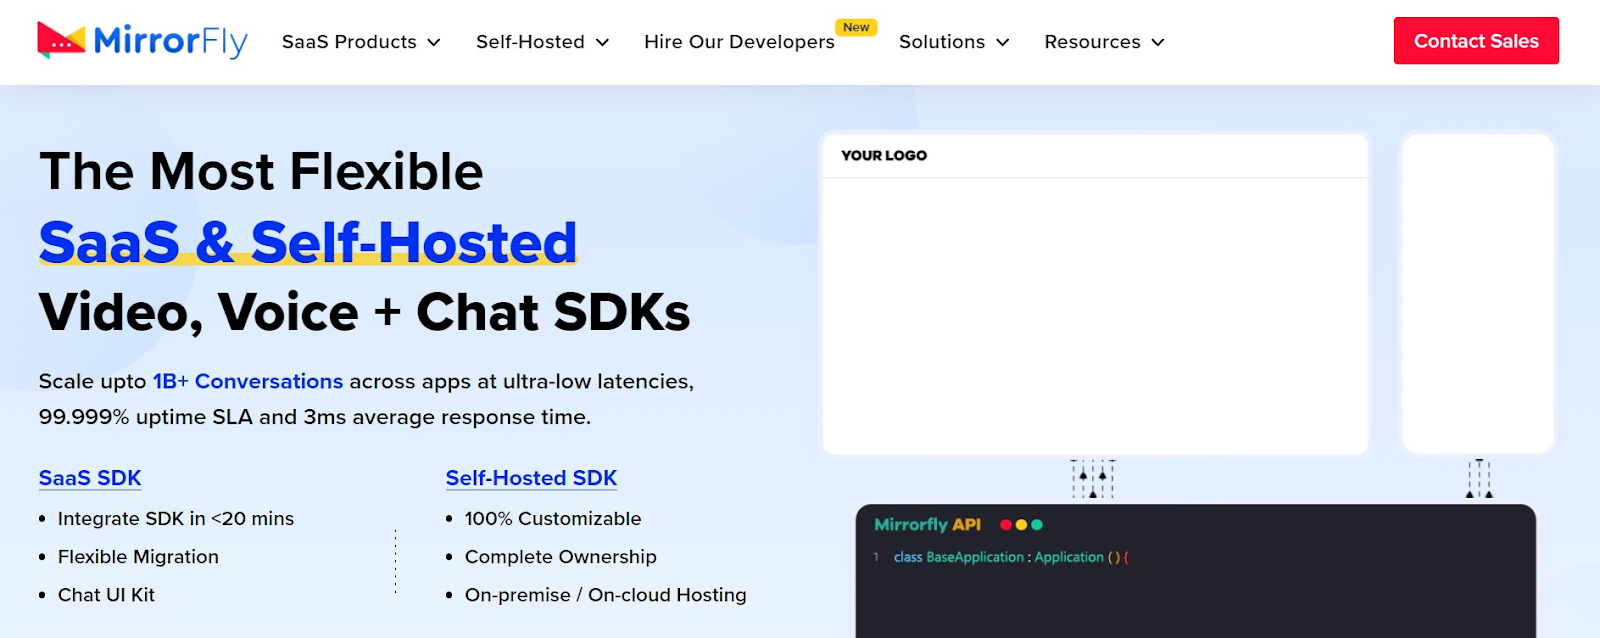Click "The Most Flexible" heading

click(x=261, y=171)
